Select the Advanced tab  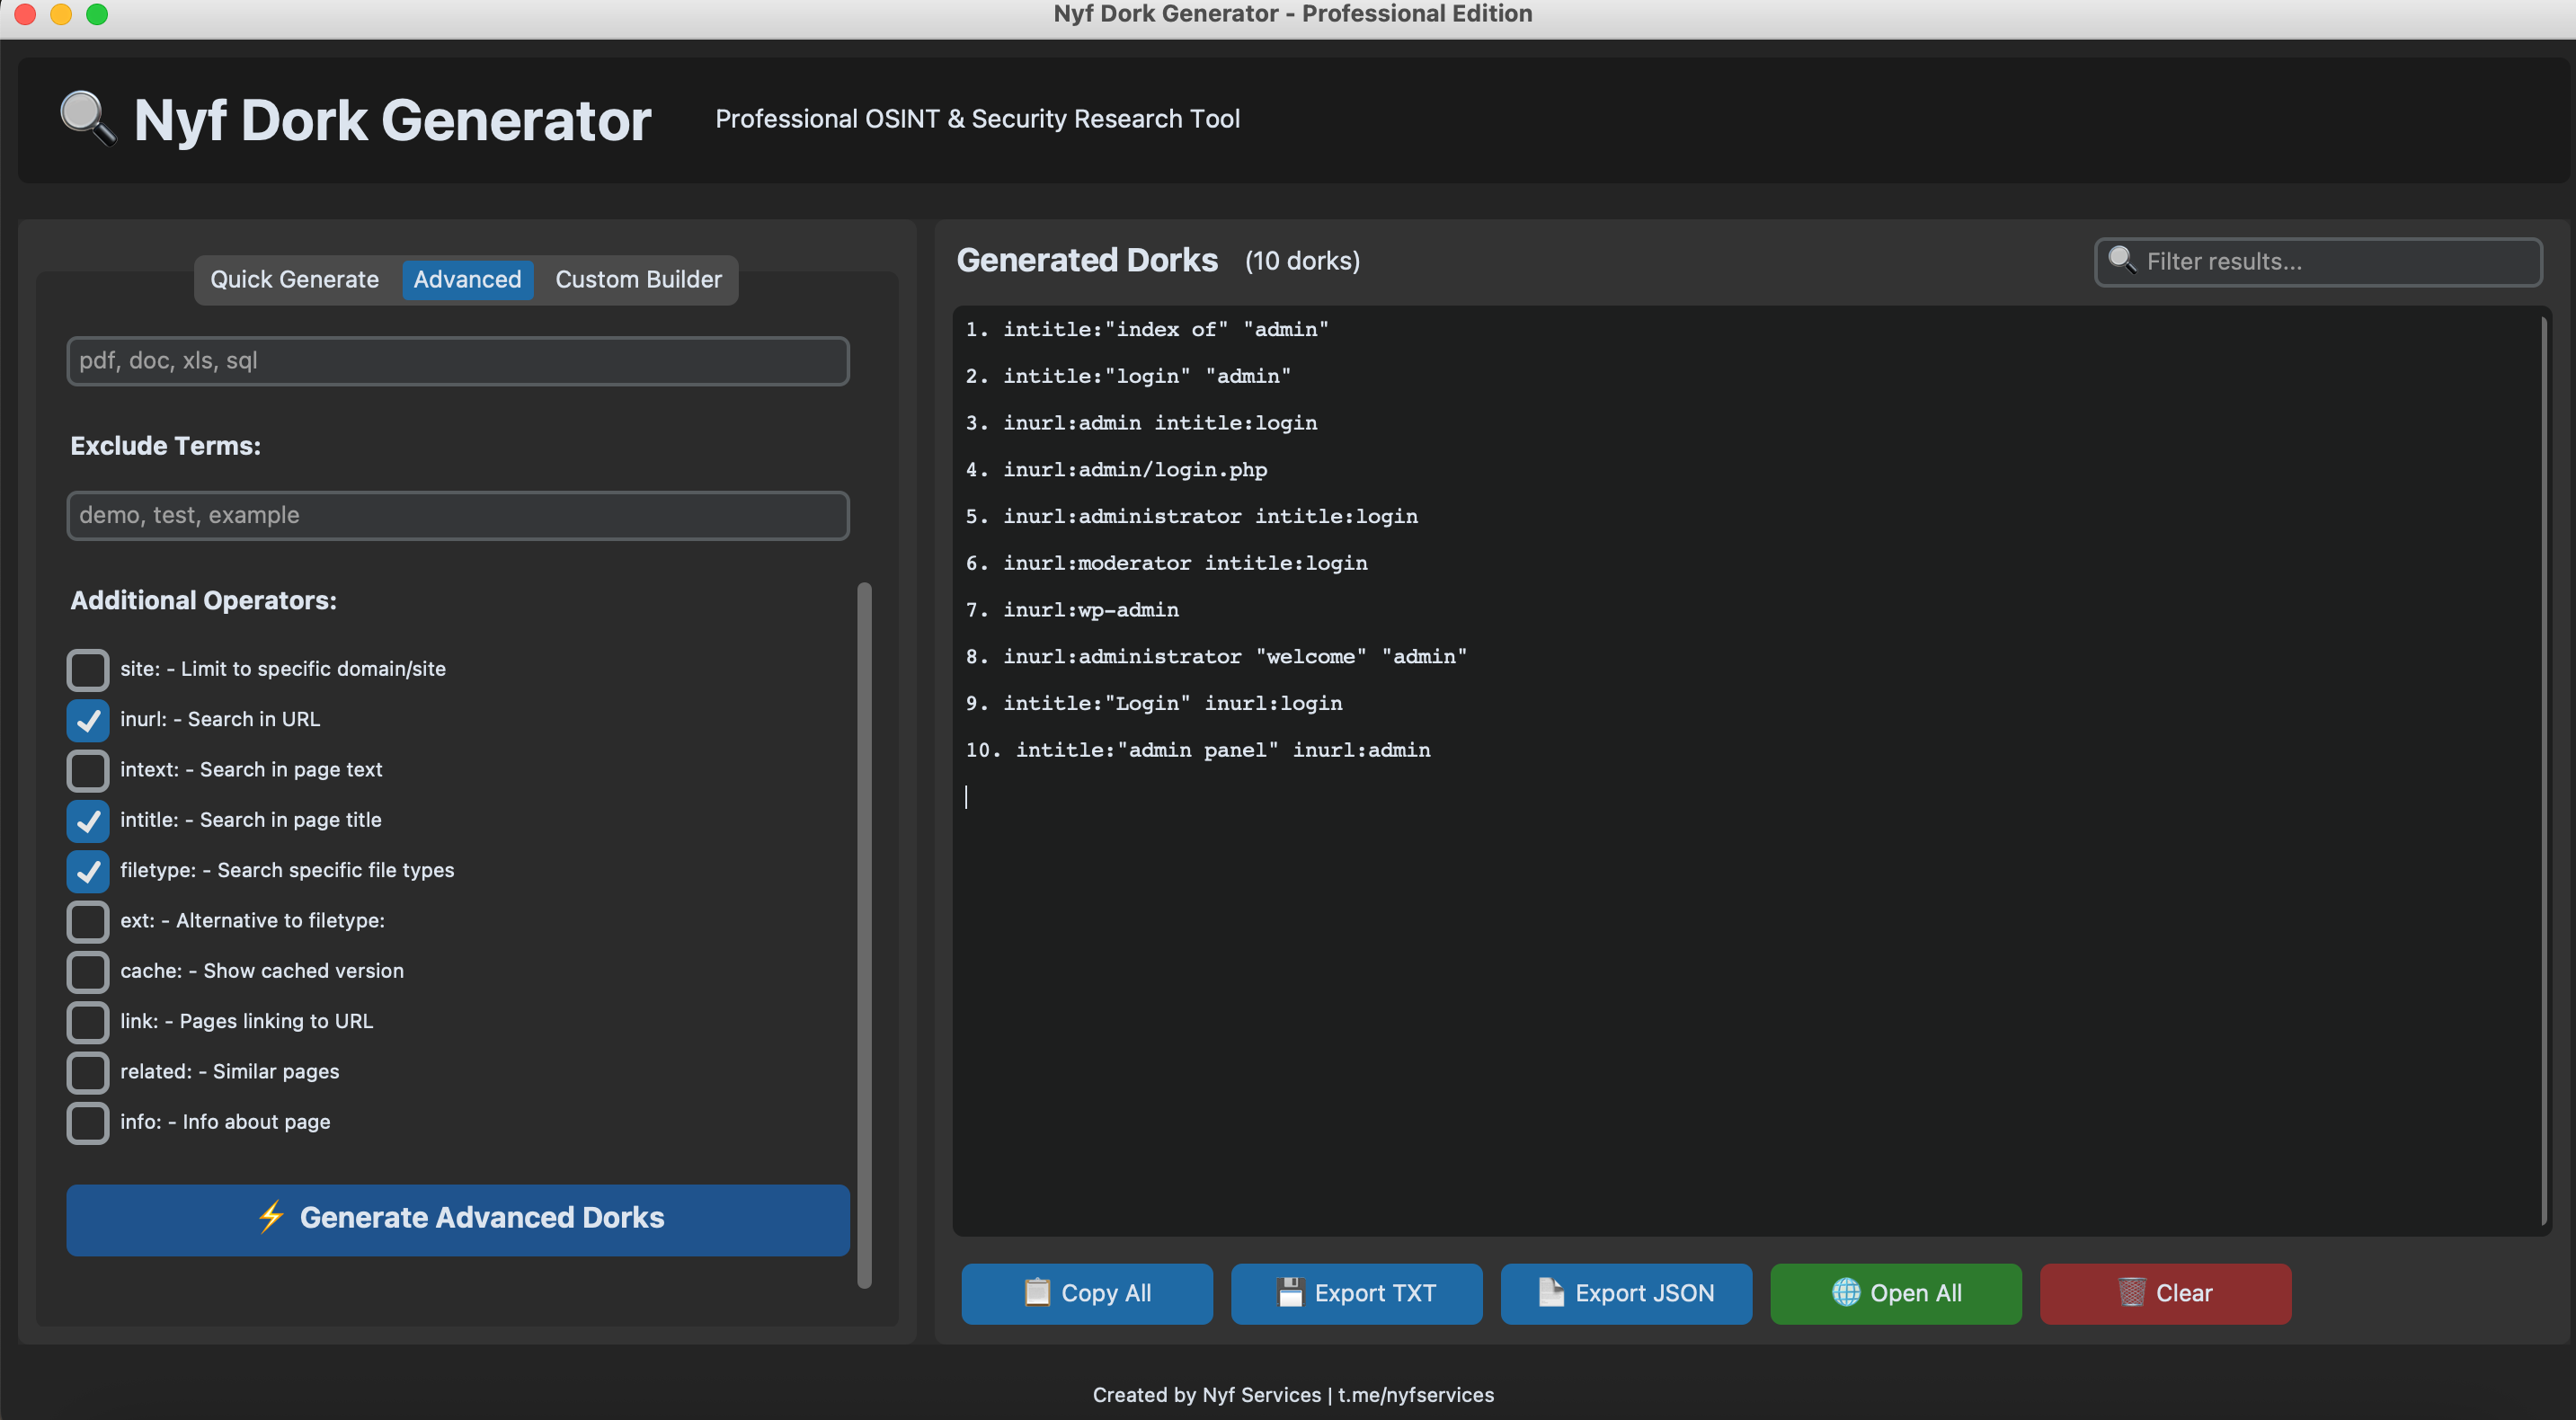pos(467,279)
